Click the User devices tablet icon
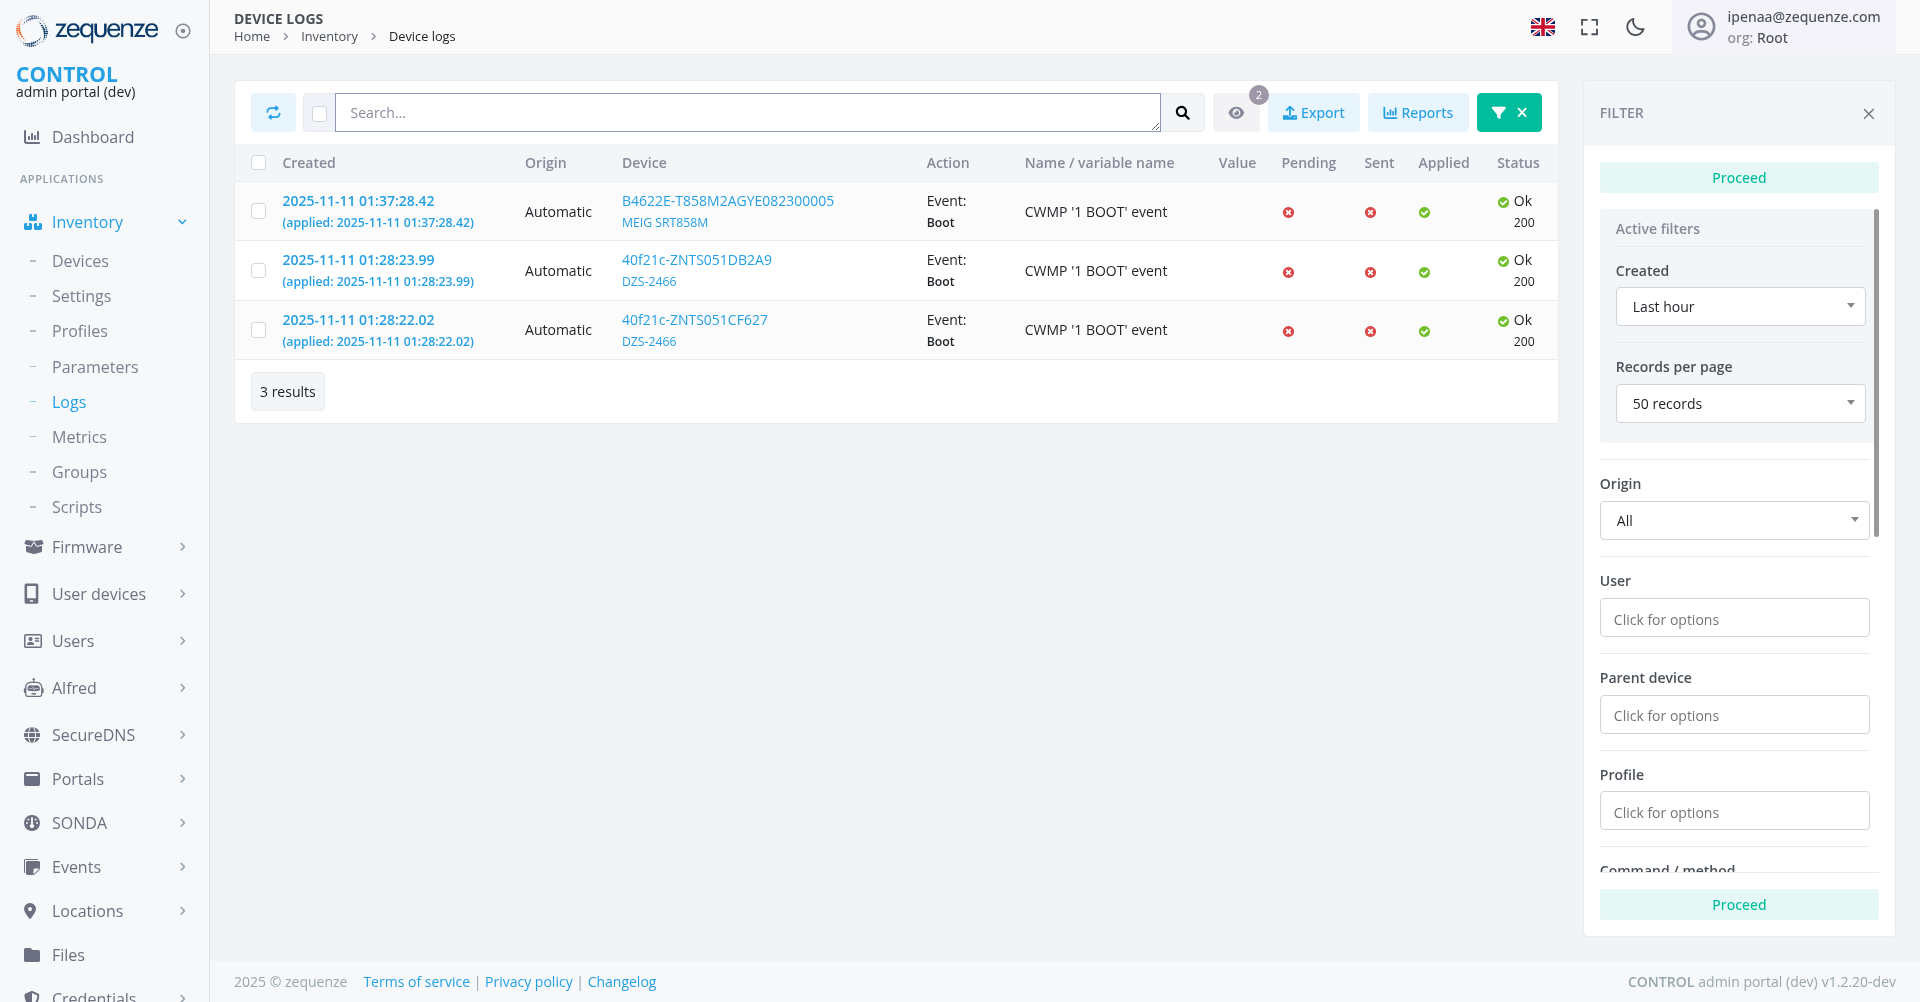The width and height of the screenshot is (1920, 1002). [x=32, y=594]
